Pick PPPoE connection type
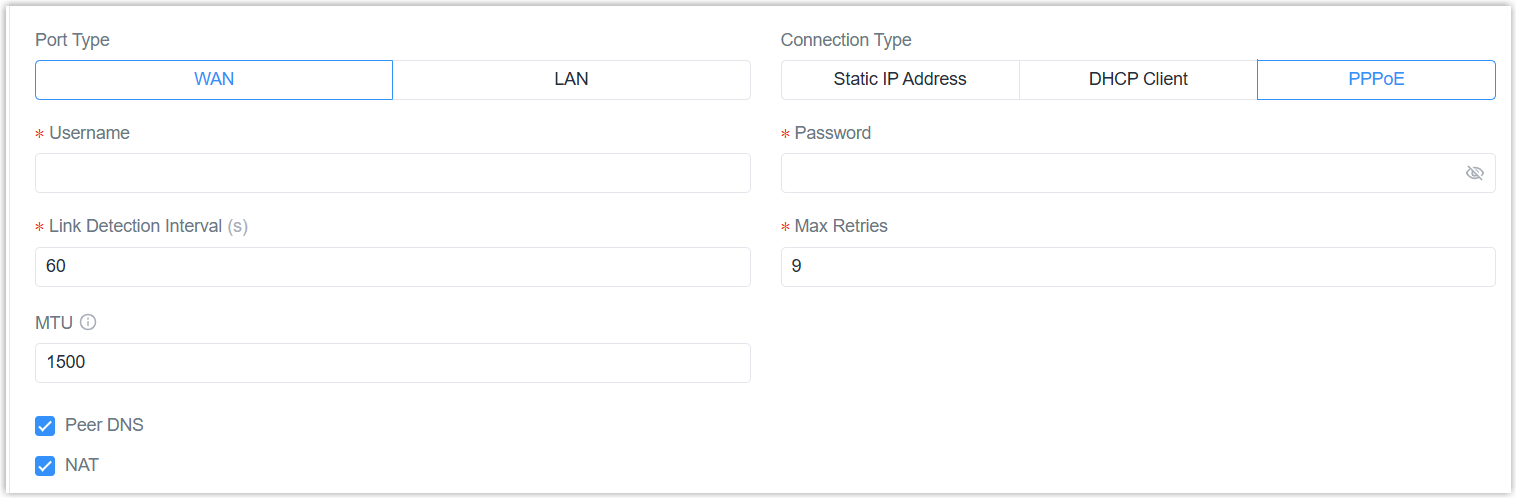 coord(1376,80)
